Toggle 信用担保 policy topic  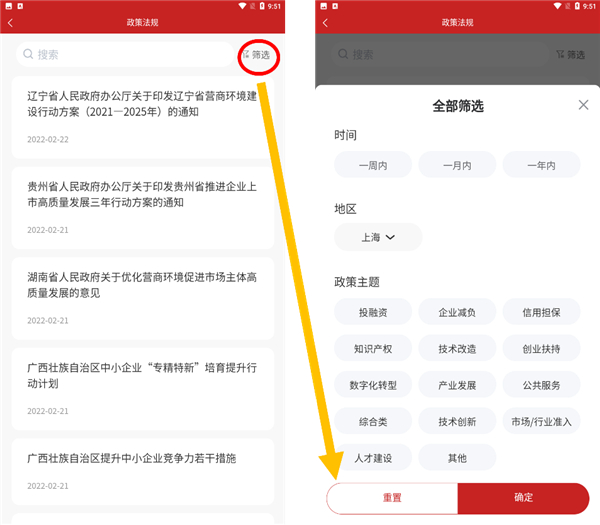point(541,312)
